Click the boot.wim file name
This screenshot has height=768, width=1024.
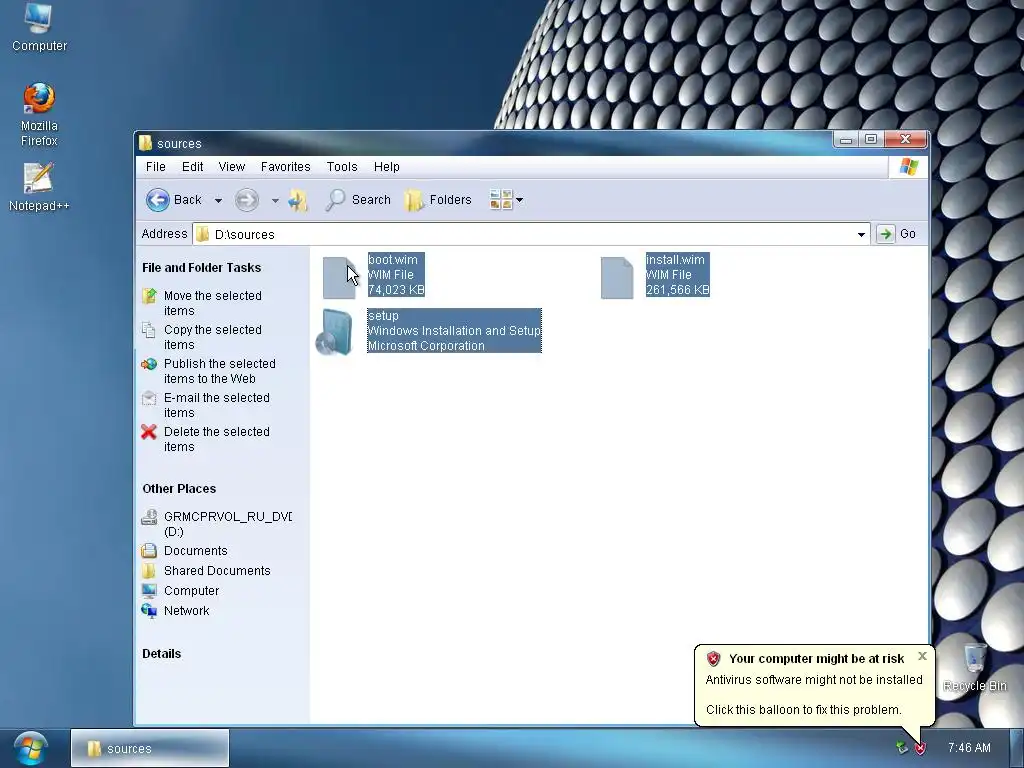(392, 259)
